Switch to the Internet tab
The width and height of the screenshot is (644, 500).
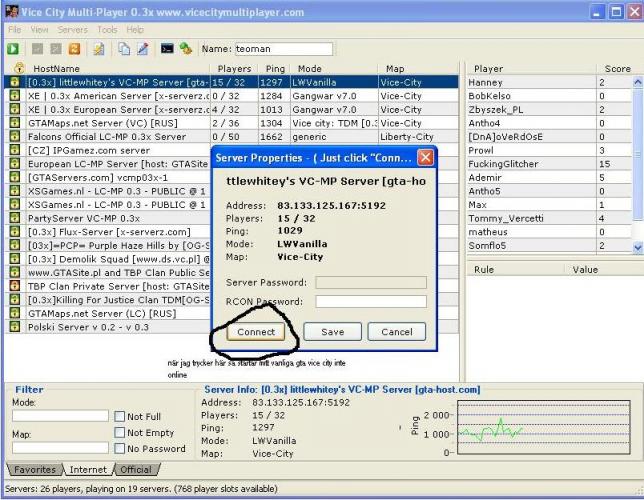pos(88,470)
